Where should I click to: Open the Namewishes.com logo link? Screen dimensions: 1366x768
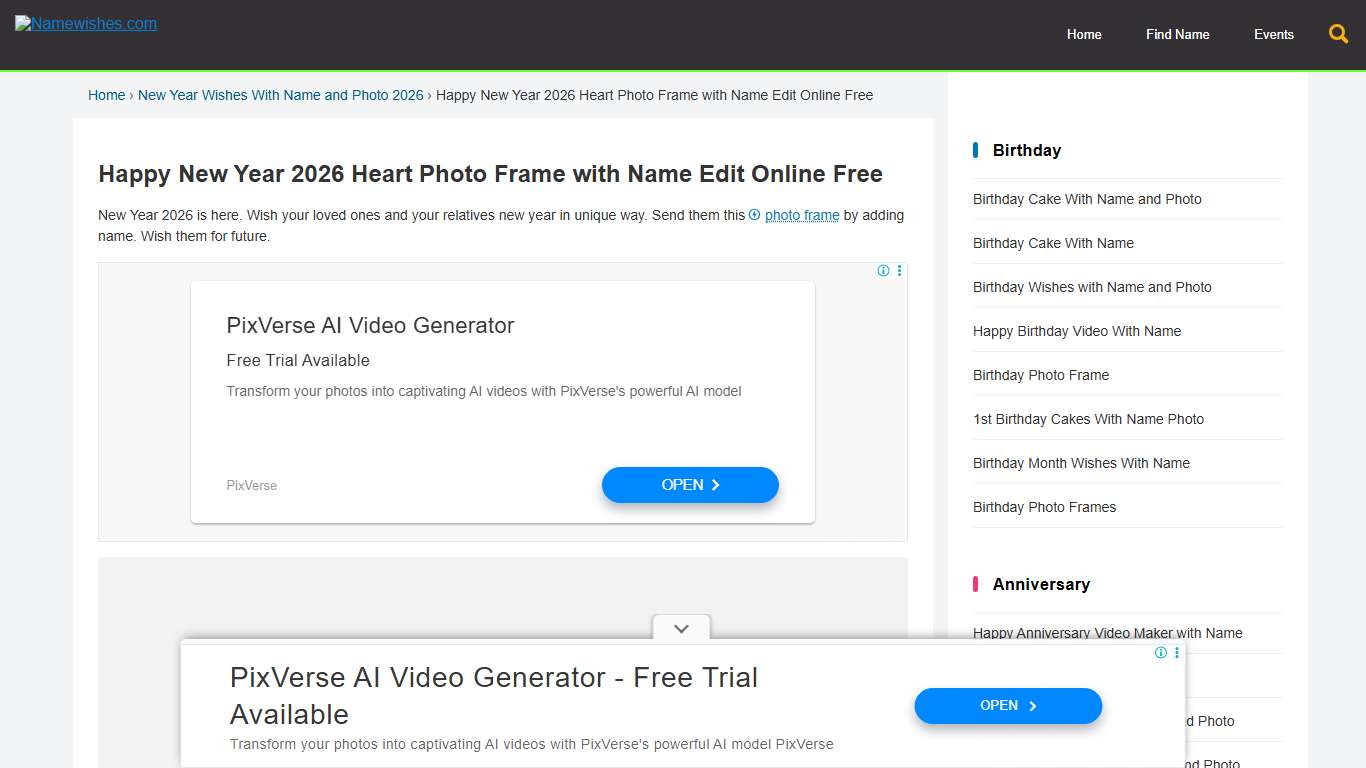click(x=86, y=24)
